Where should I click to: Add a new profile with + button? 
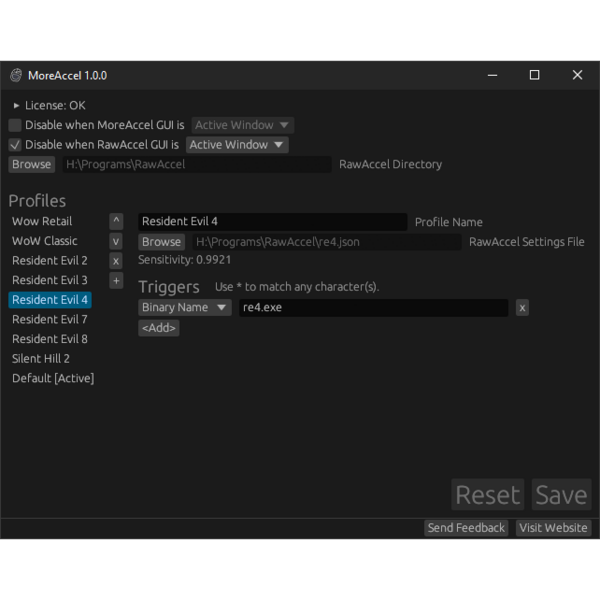click(x=116, y=280)
